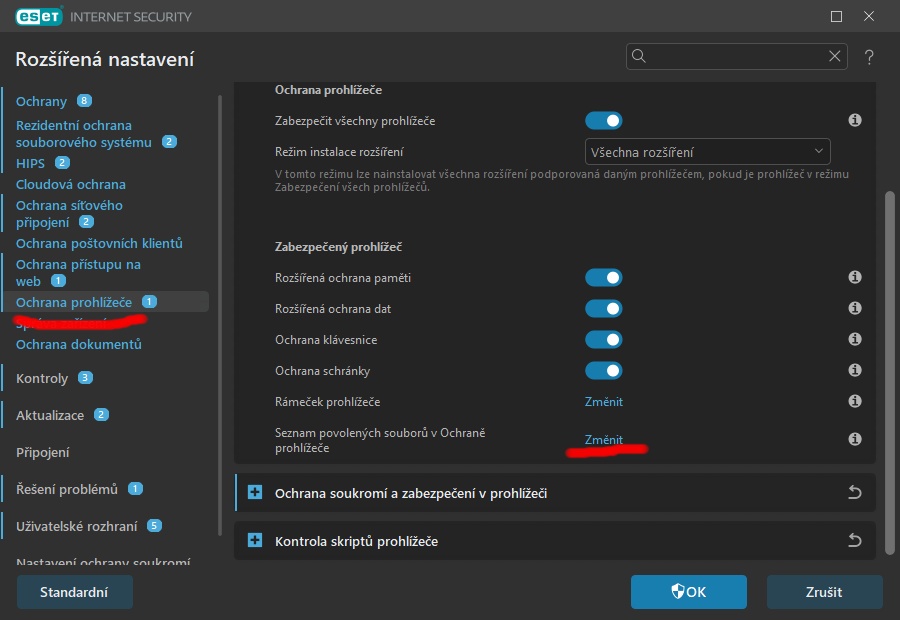The width and height of the screenshot is (900, 620).
Task: Open help question mark icon
Action: 869,57
